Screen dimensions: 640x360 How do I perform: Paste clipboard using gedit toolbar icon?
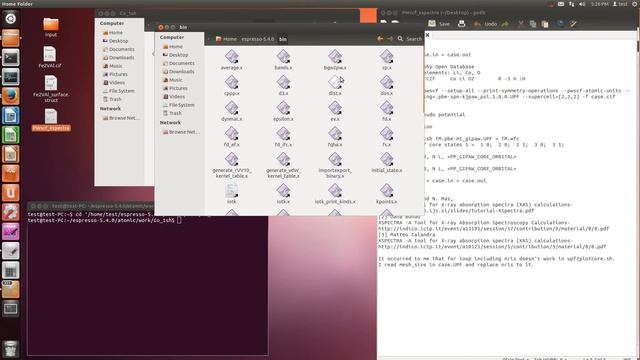point(545,24)
